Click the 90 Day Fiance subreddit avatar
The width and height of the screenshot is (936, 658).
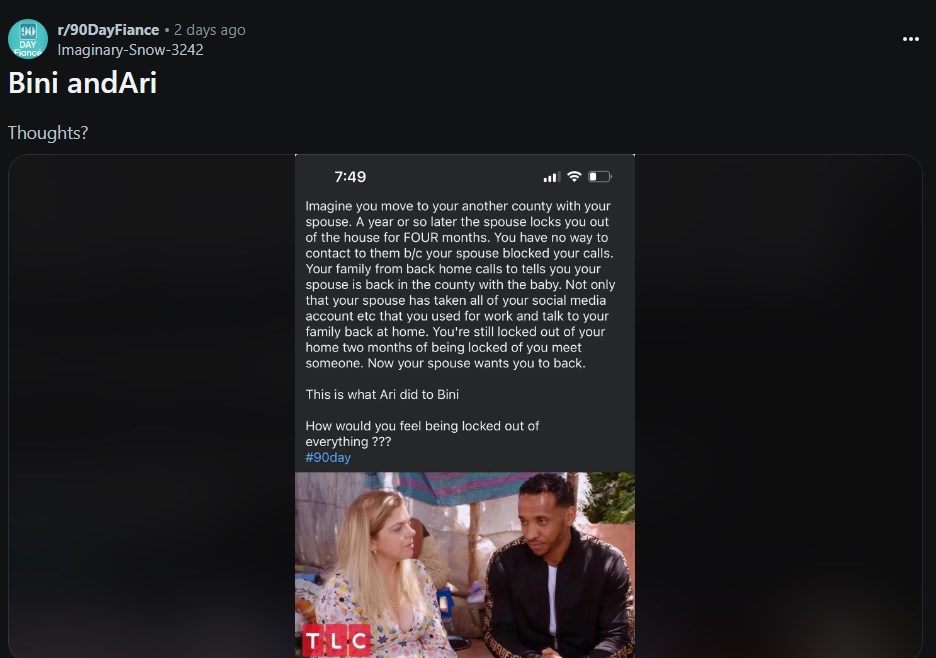[x=27, y=39]
